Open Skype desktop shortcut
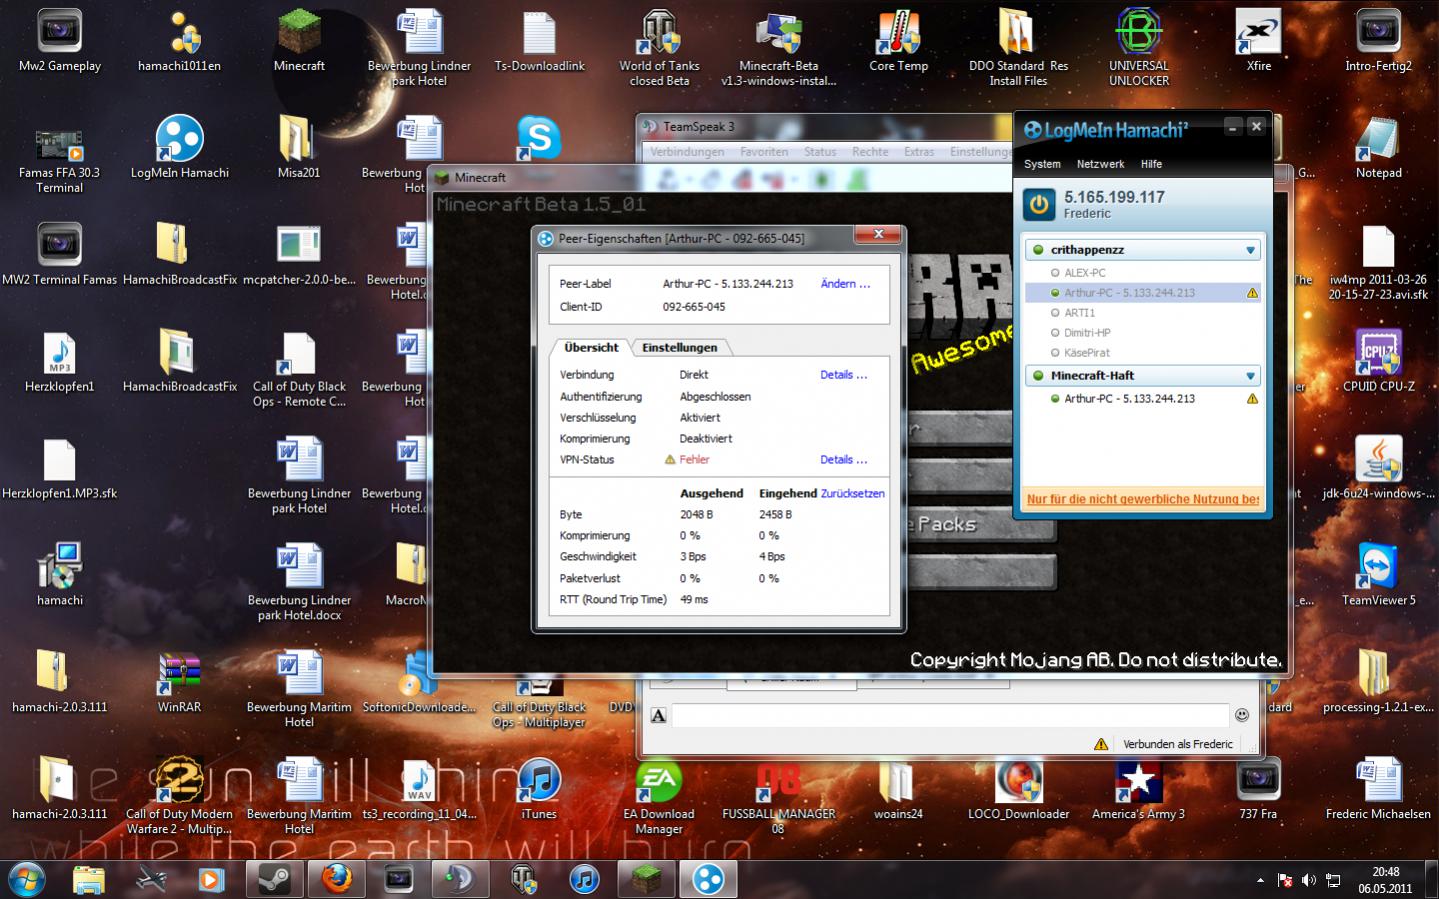The width and height of the screenshot is (1439, 899). (539, 139)
